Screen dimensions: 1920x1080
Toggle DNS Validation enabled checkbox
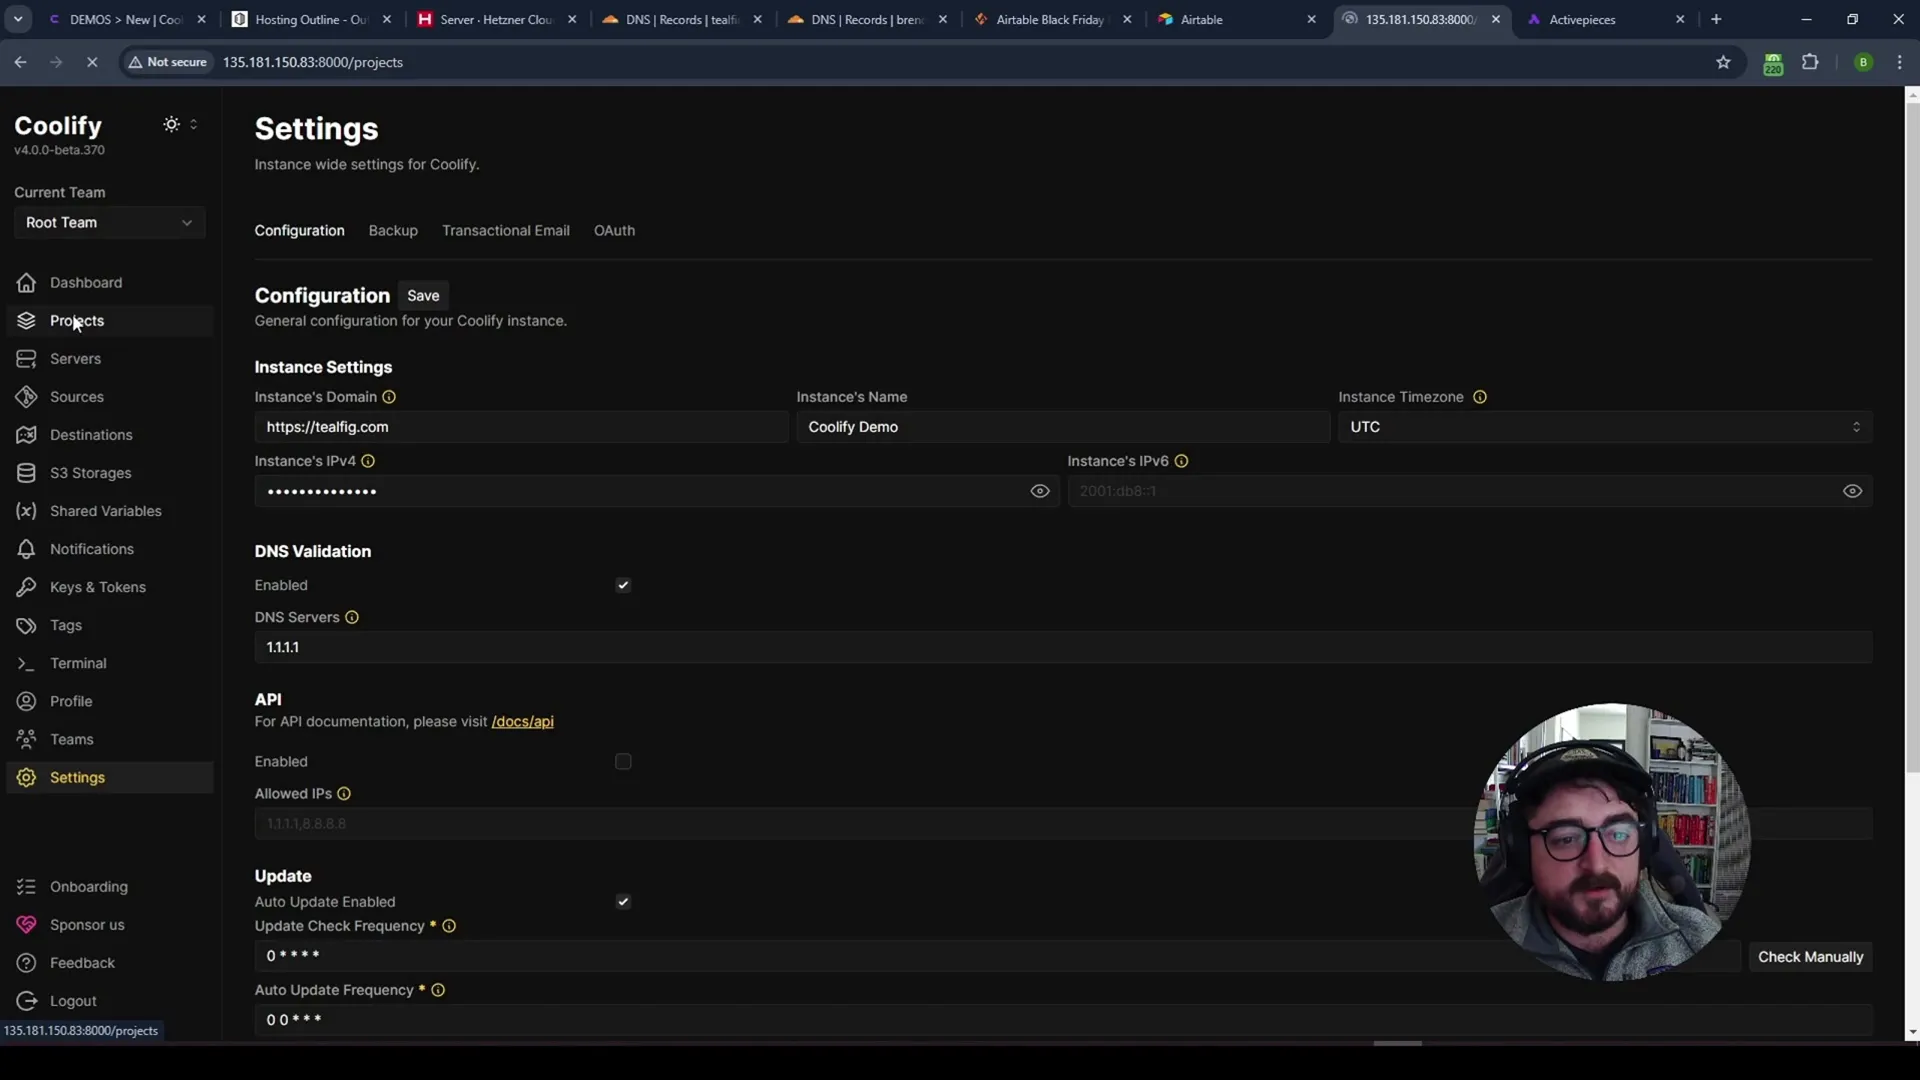(622, 584)
